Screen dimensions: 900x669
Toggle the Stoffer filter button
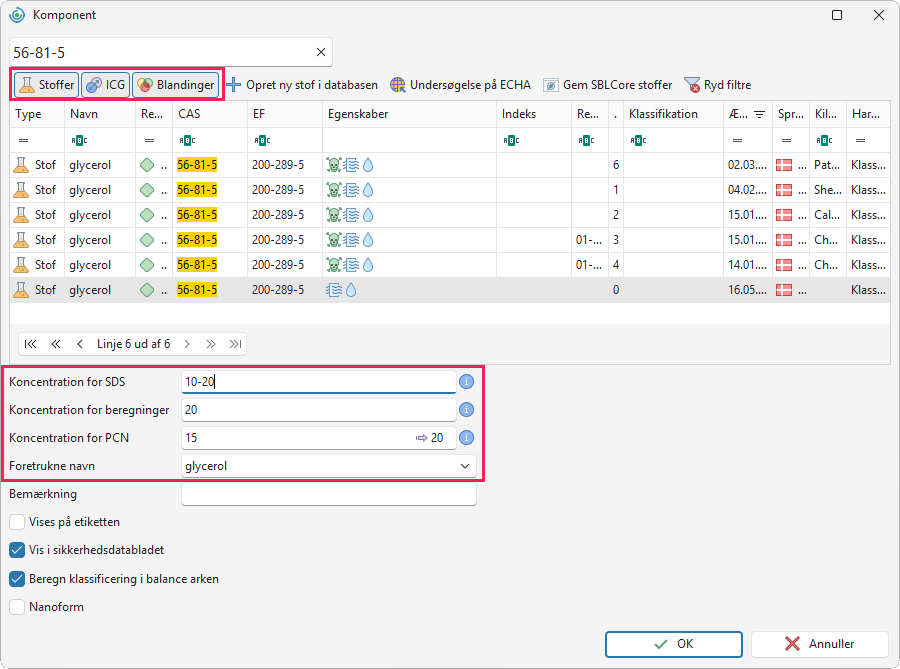(x=46, y=85)
